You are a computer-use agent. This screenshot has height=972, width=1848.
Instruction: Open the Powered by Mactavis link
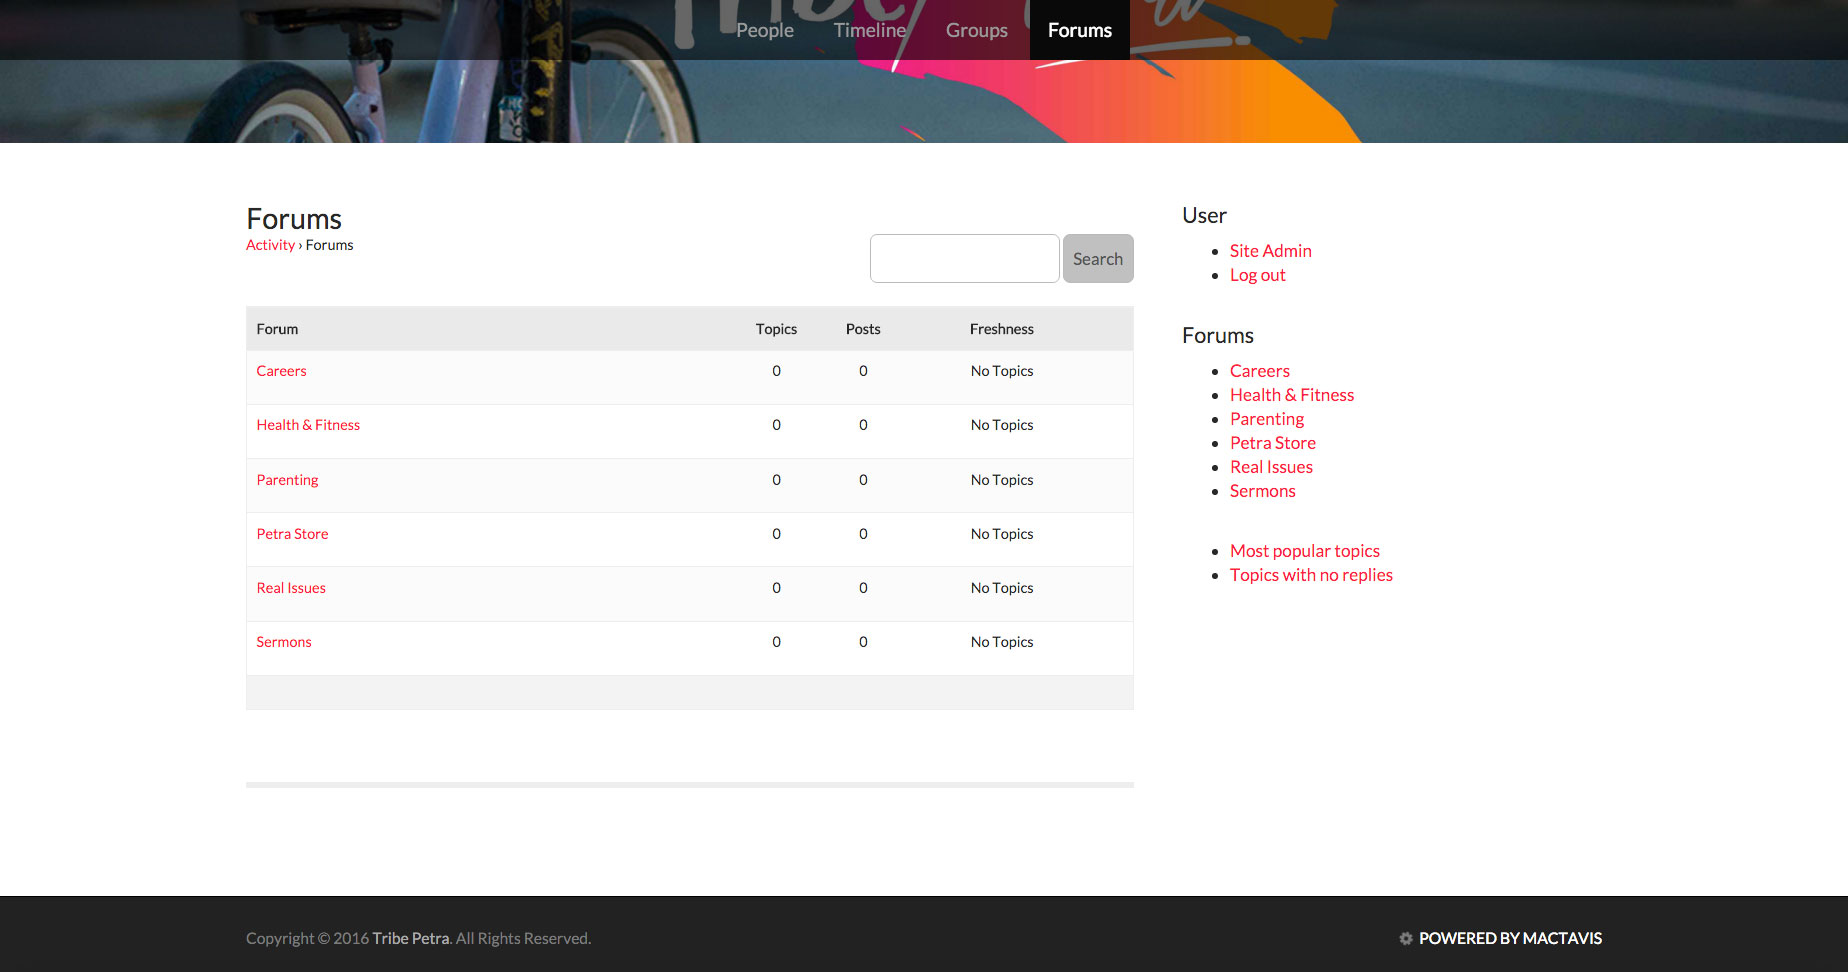(x=1509, y=938)
